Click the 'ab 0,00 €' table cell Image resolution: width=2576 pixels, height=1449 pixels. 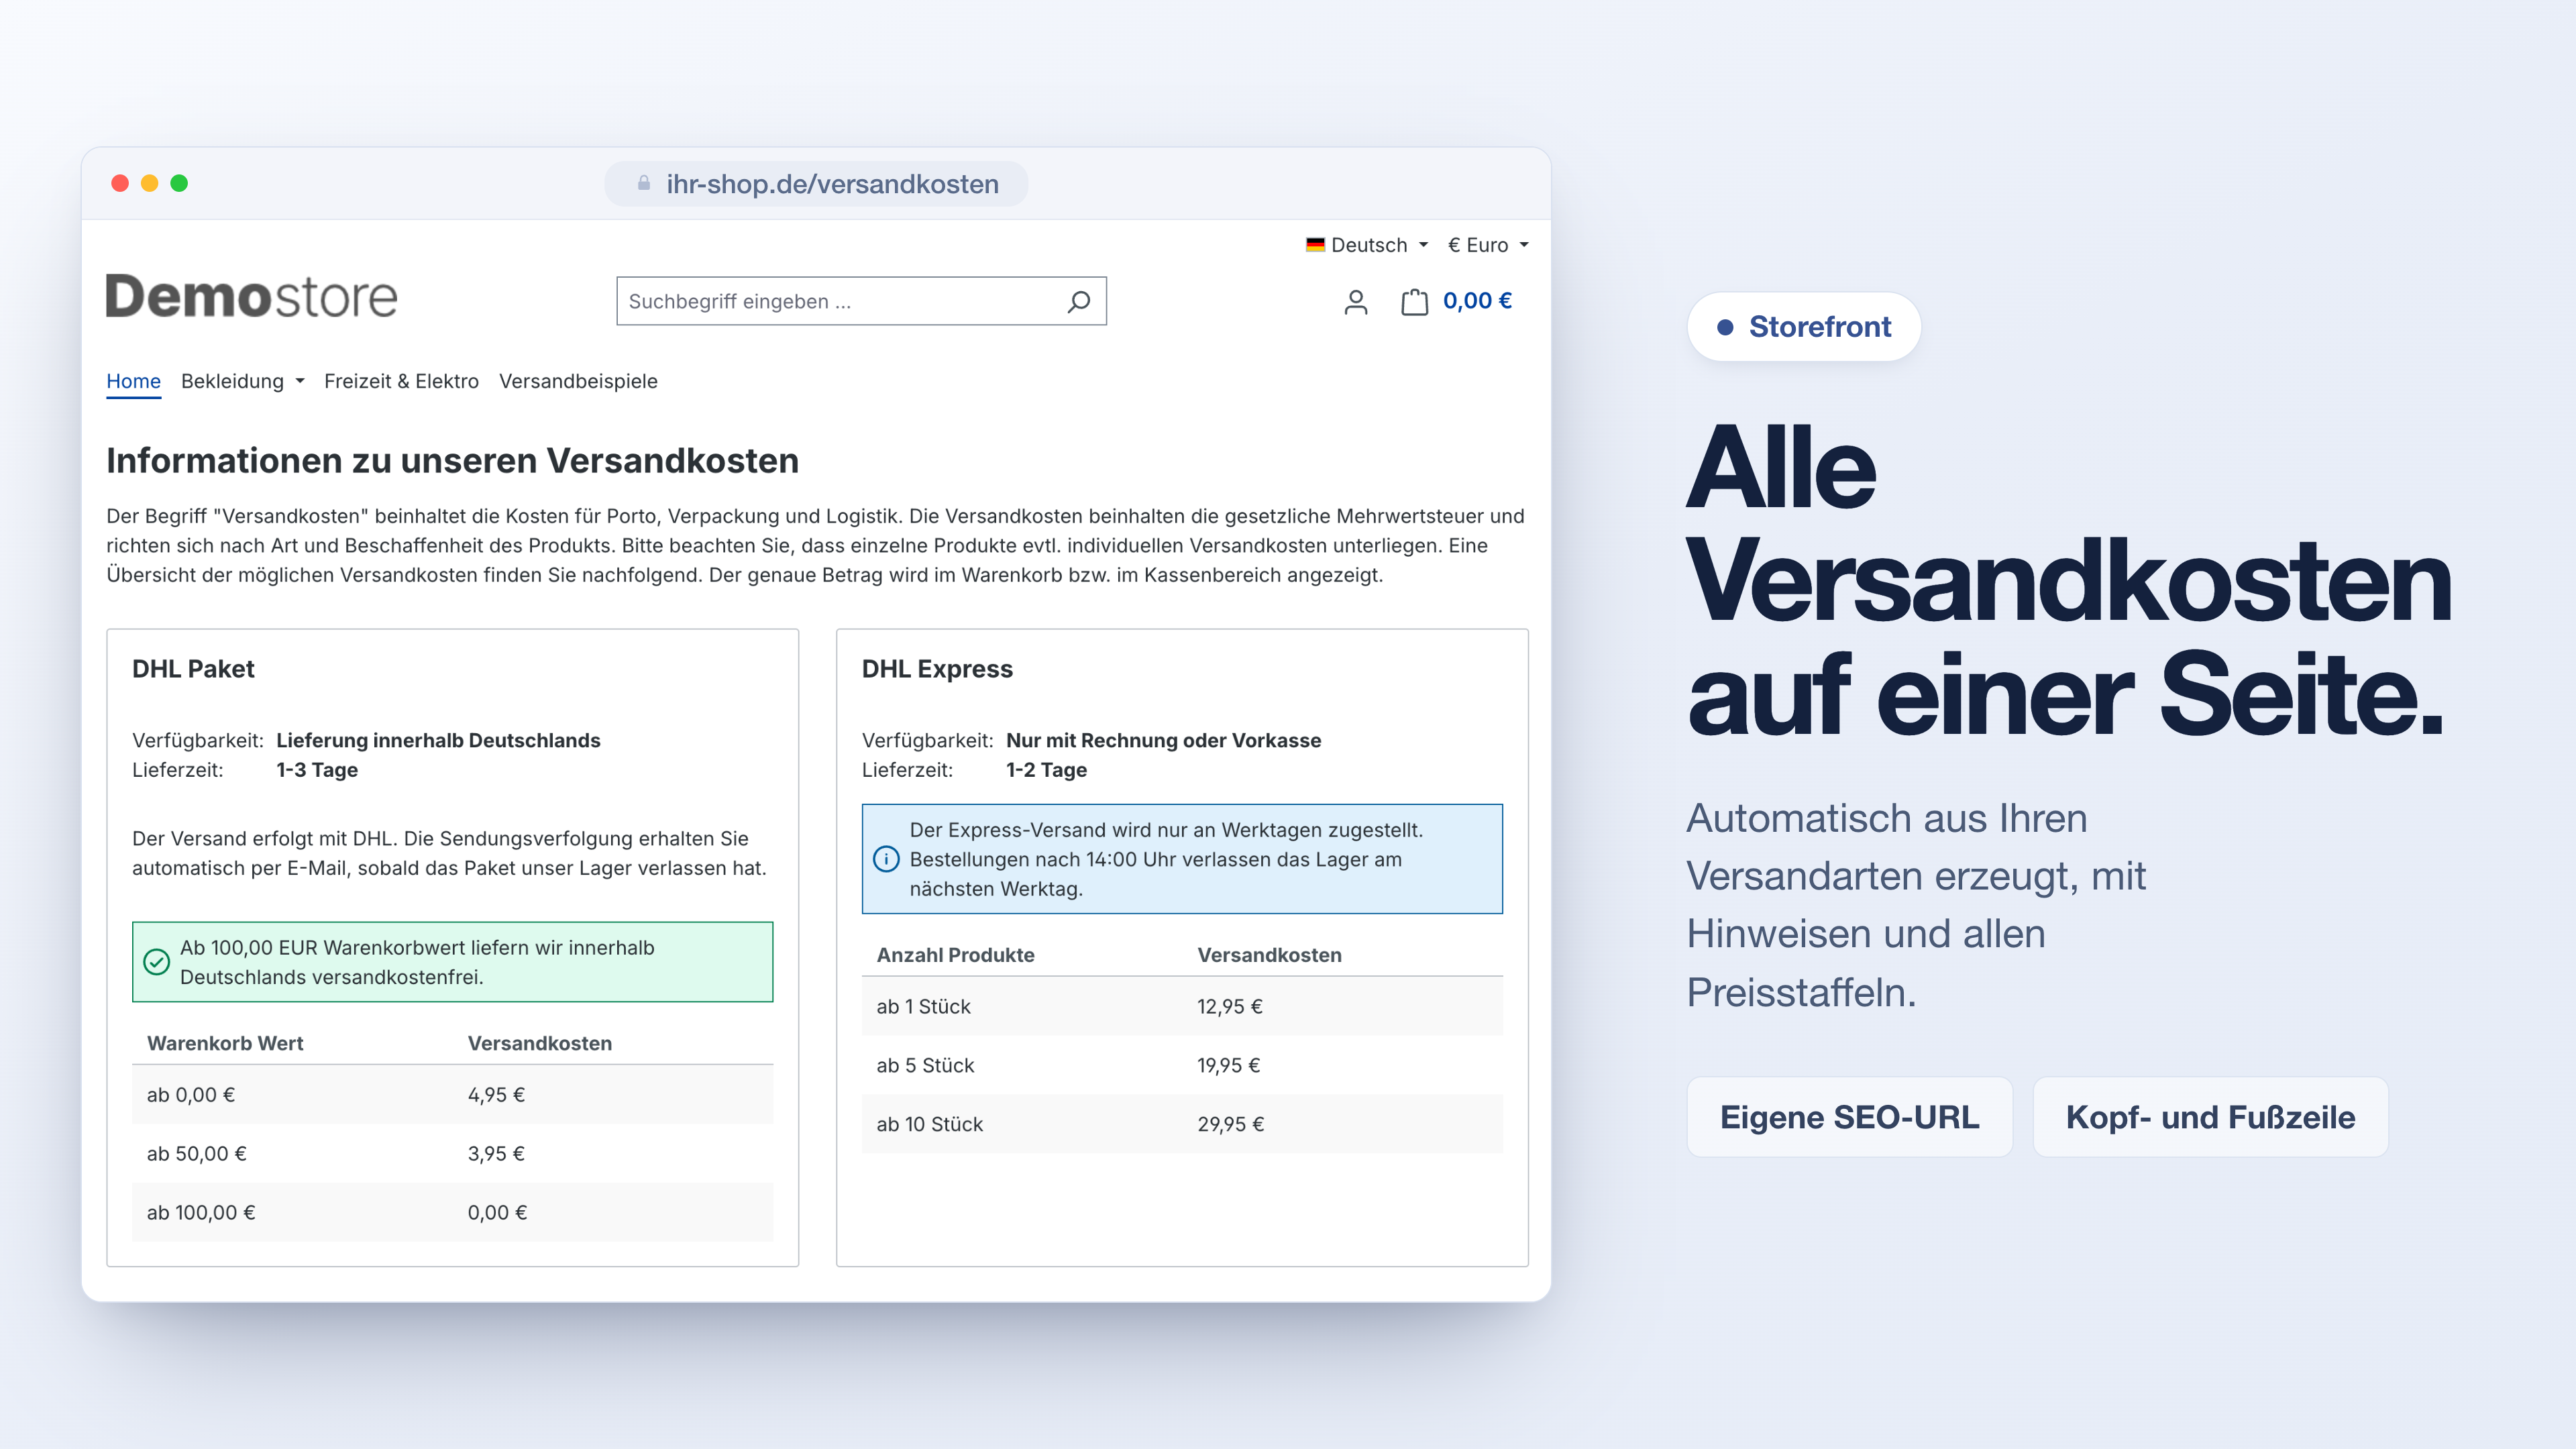191,1095
